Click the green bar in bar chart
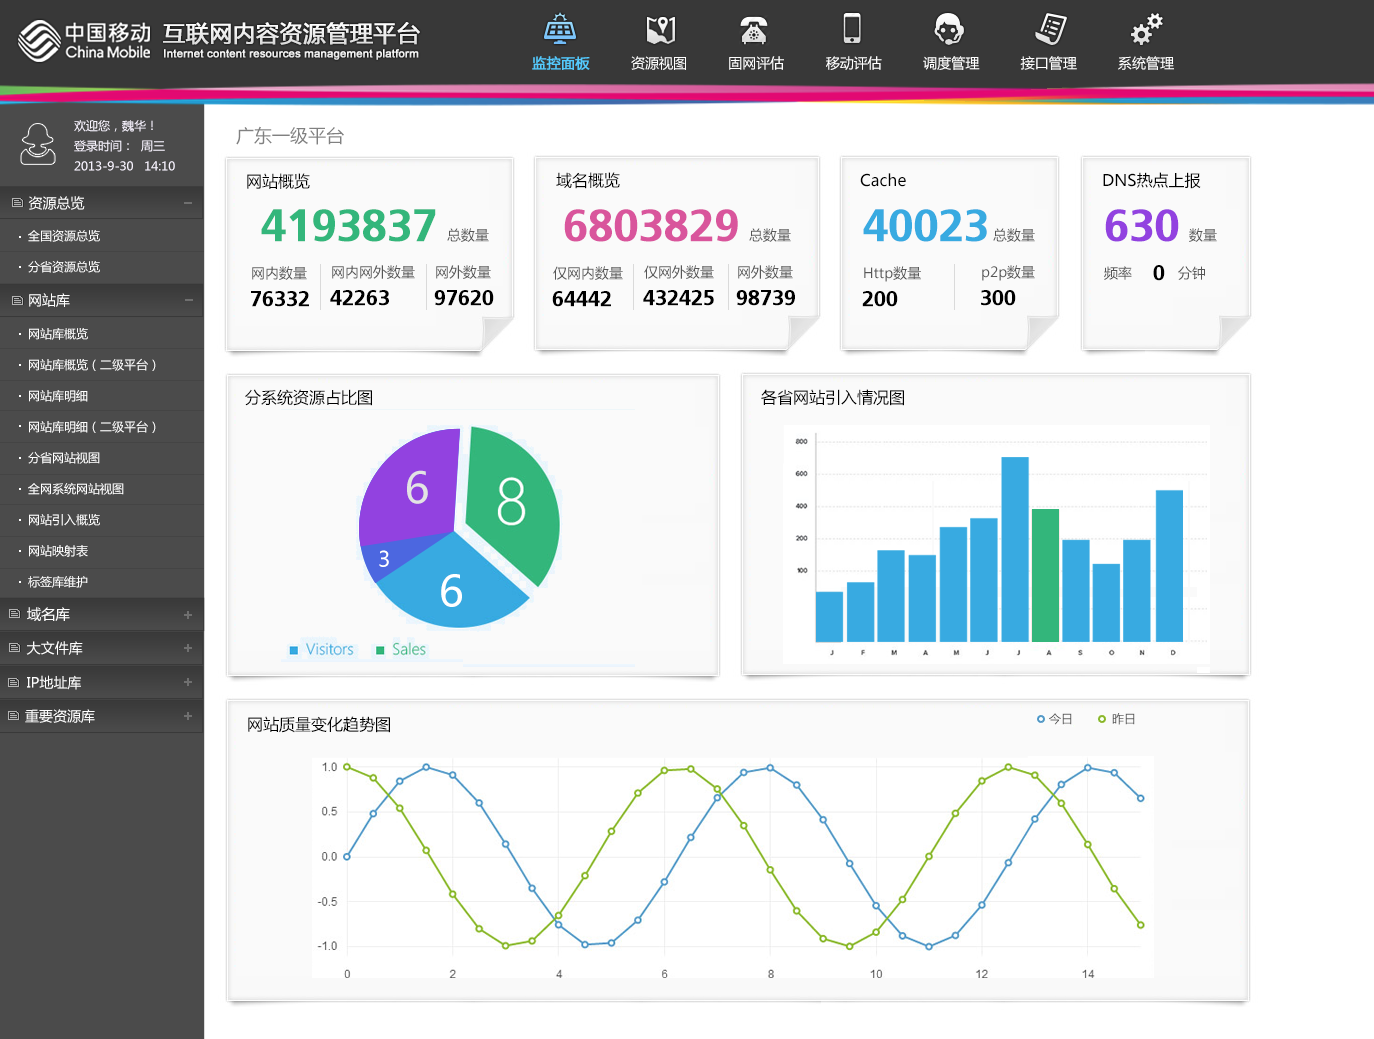1374x1039 pixels. pyautogui.click(x=1045, y=575)
